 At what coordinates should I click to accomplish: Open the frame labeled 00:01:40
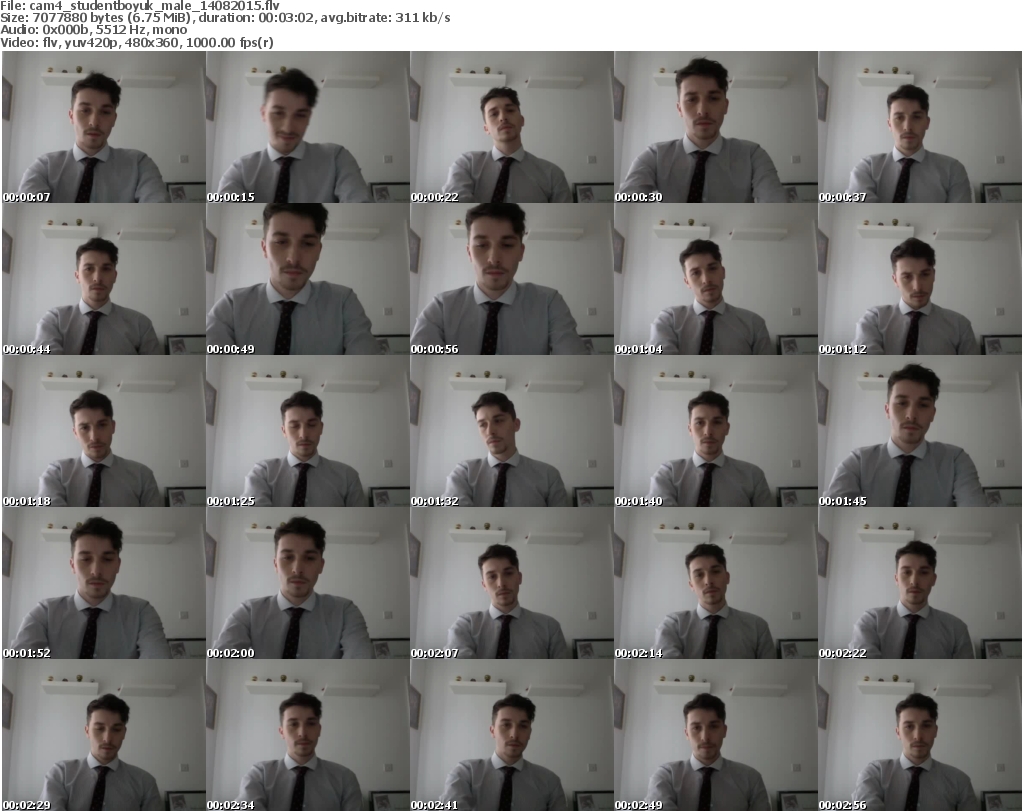pos(716,431)
